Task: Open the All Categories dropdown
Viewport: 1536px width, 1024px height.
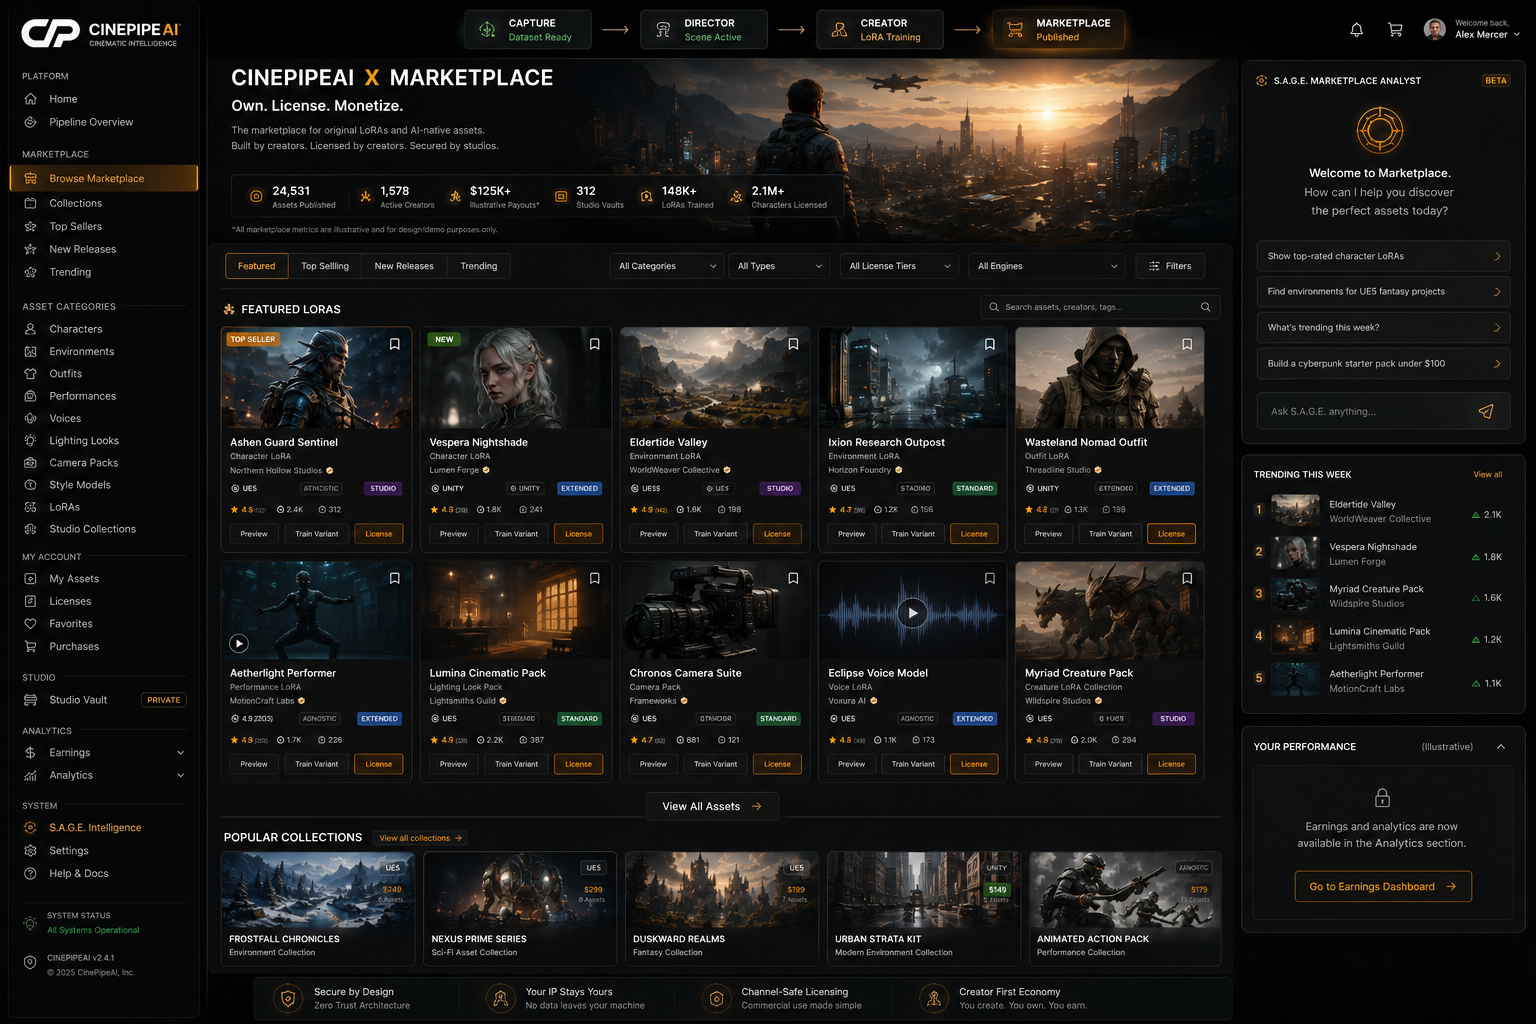Action: (x=667, y=266)
